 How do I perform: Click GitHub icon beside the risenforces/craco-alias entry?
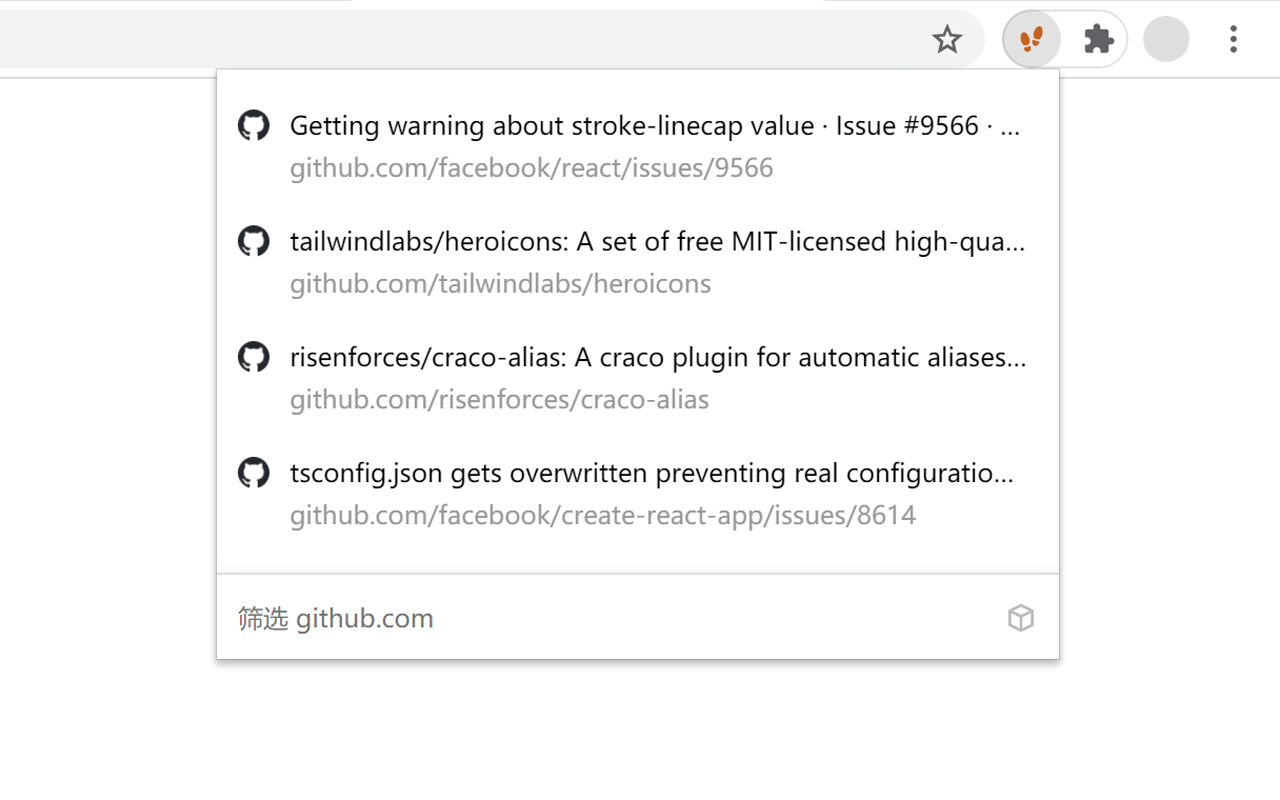pyautogui.click(x=253, y=358)
